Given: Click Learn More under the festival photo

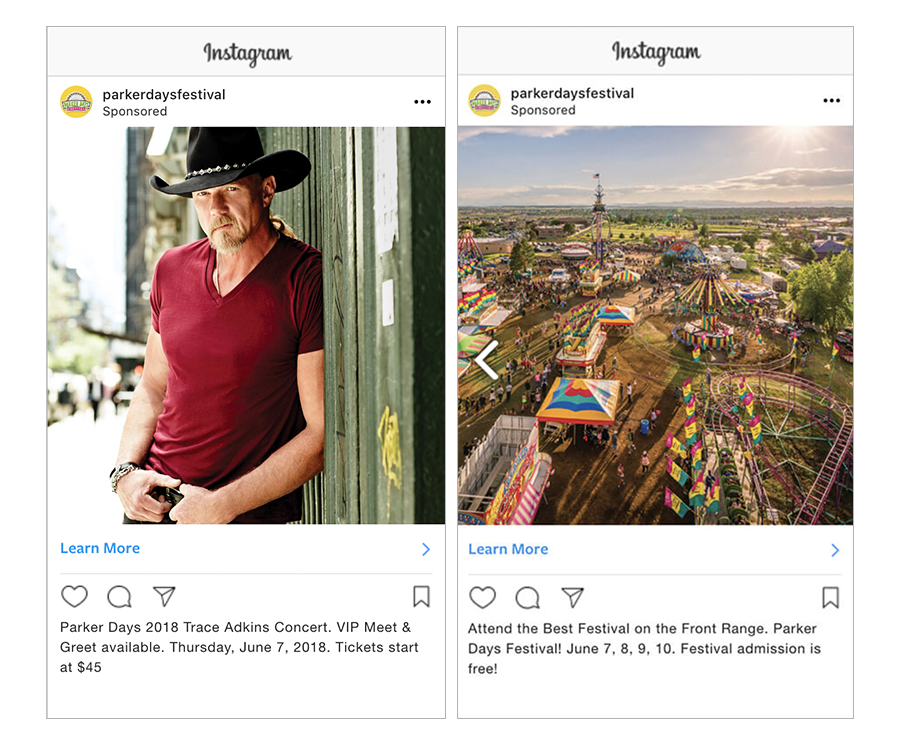Looking at the screenshot, I should tap(508, 549).
